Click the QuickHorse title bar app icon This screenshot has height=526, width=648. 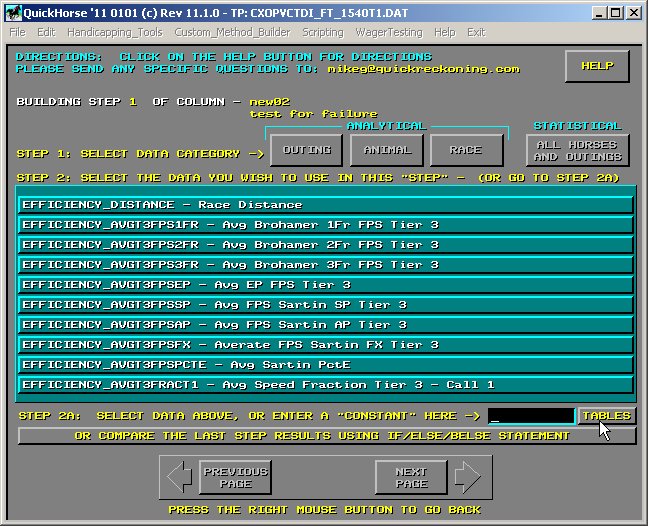[10, 13]
